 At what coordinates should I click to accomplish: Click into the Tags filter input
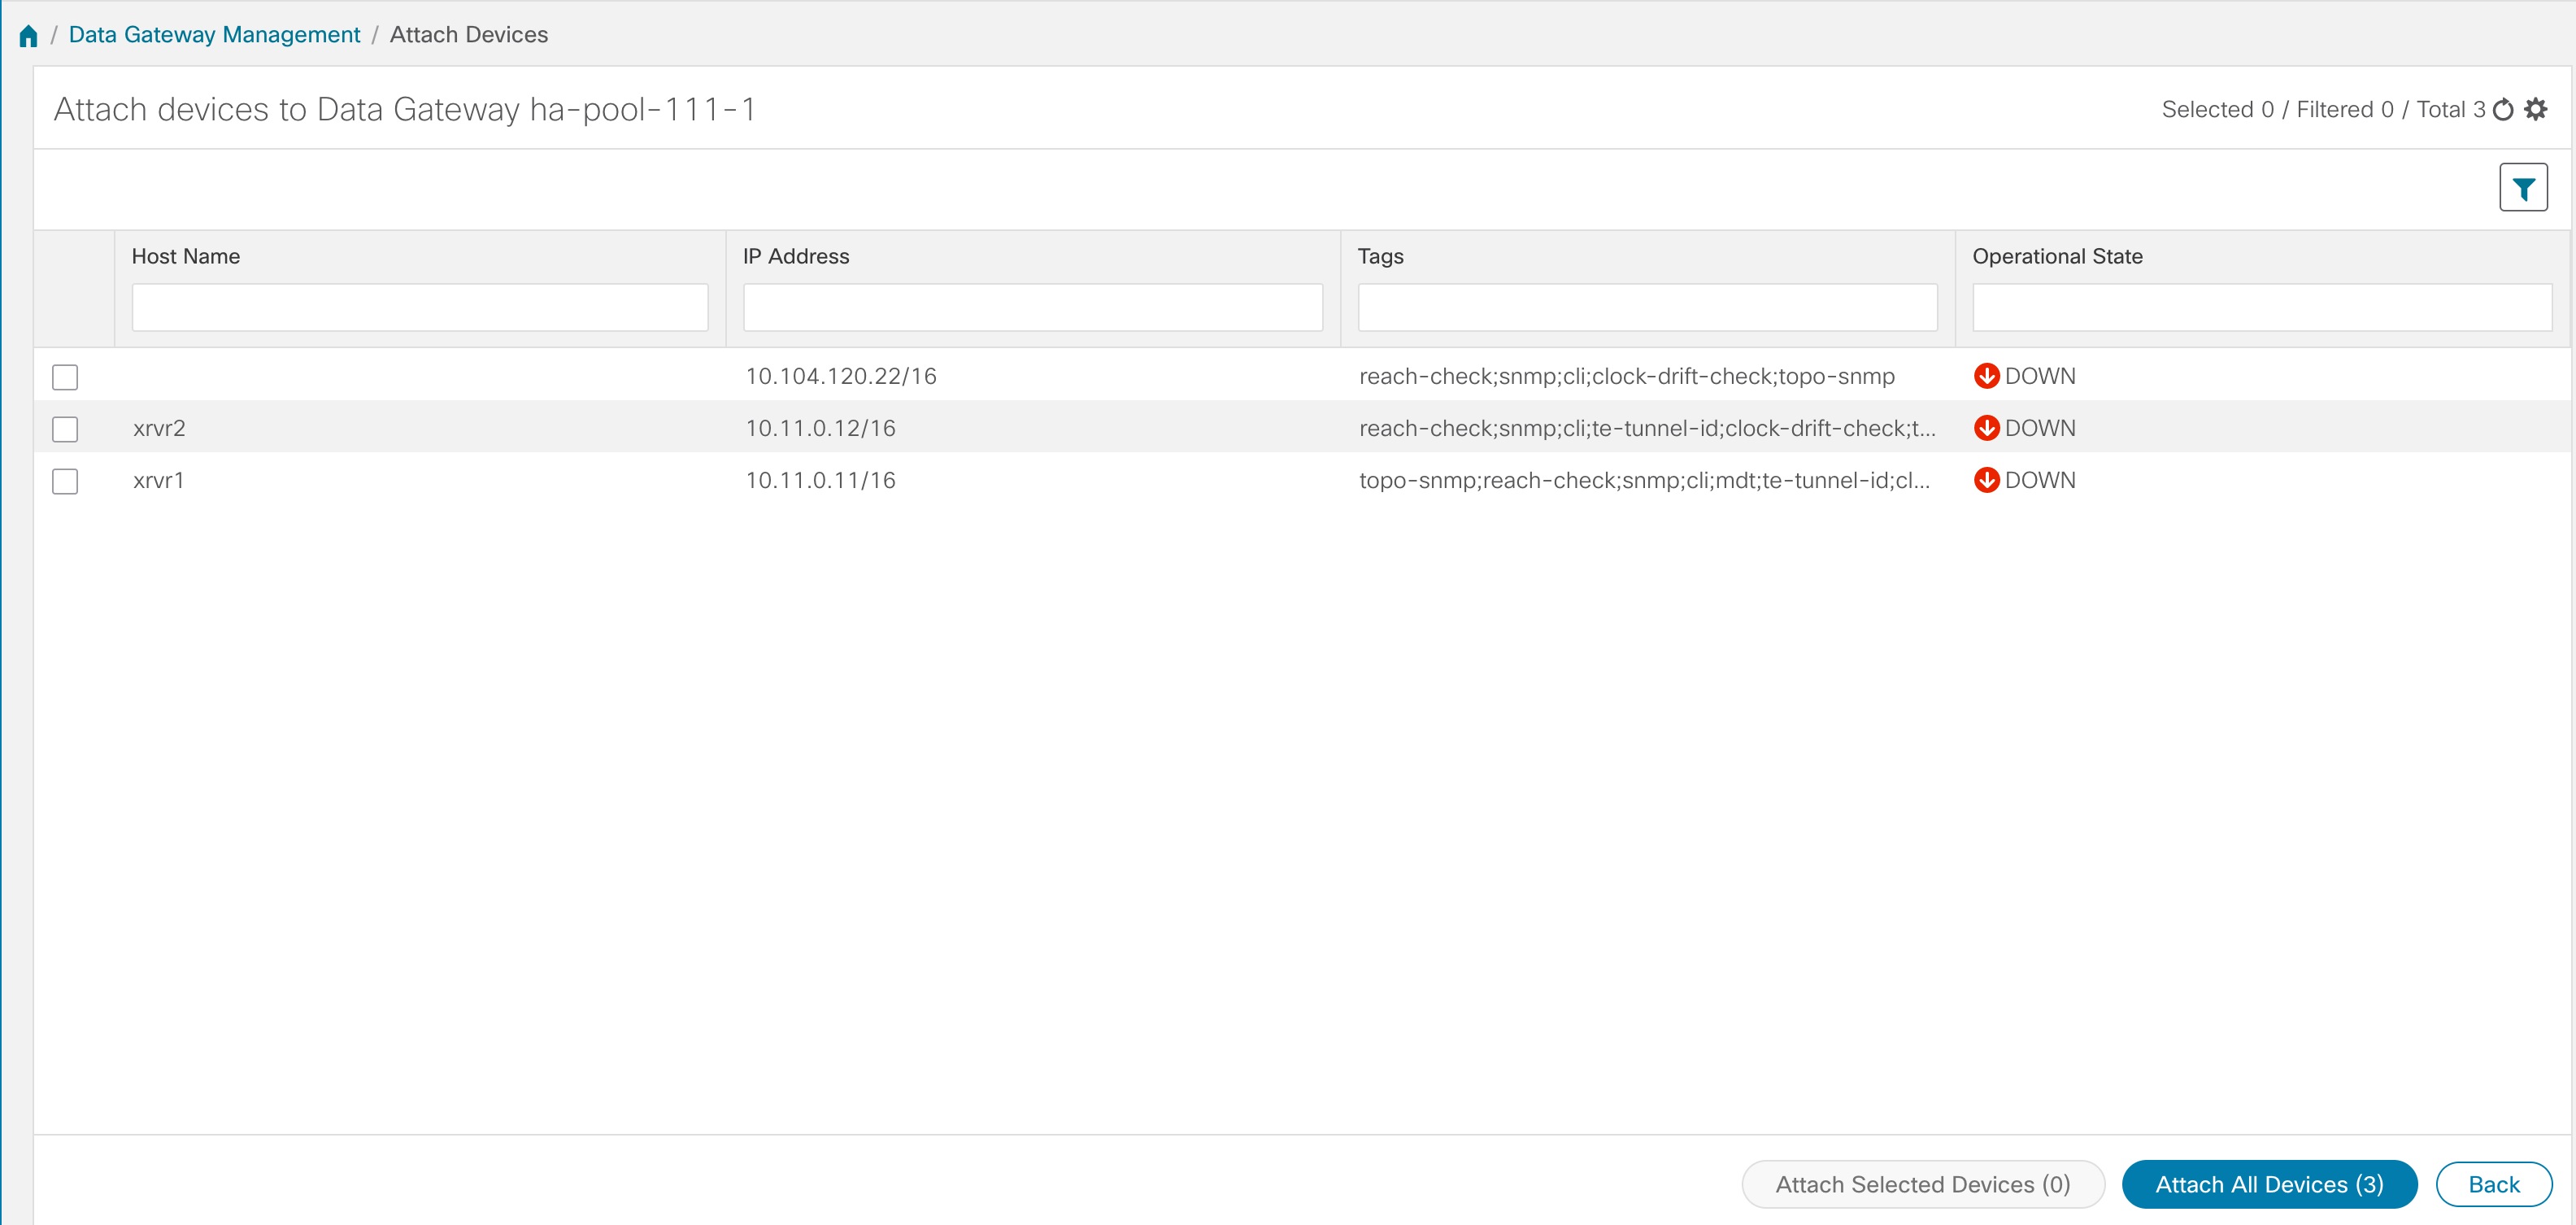click(x=1647, y=307)
